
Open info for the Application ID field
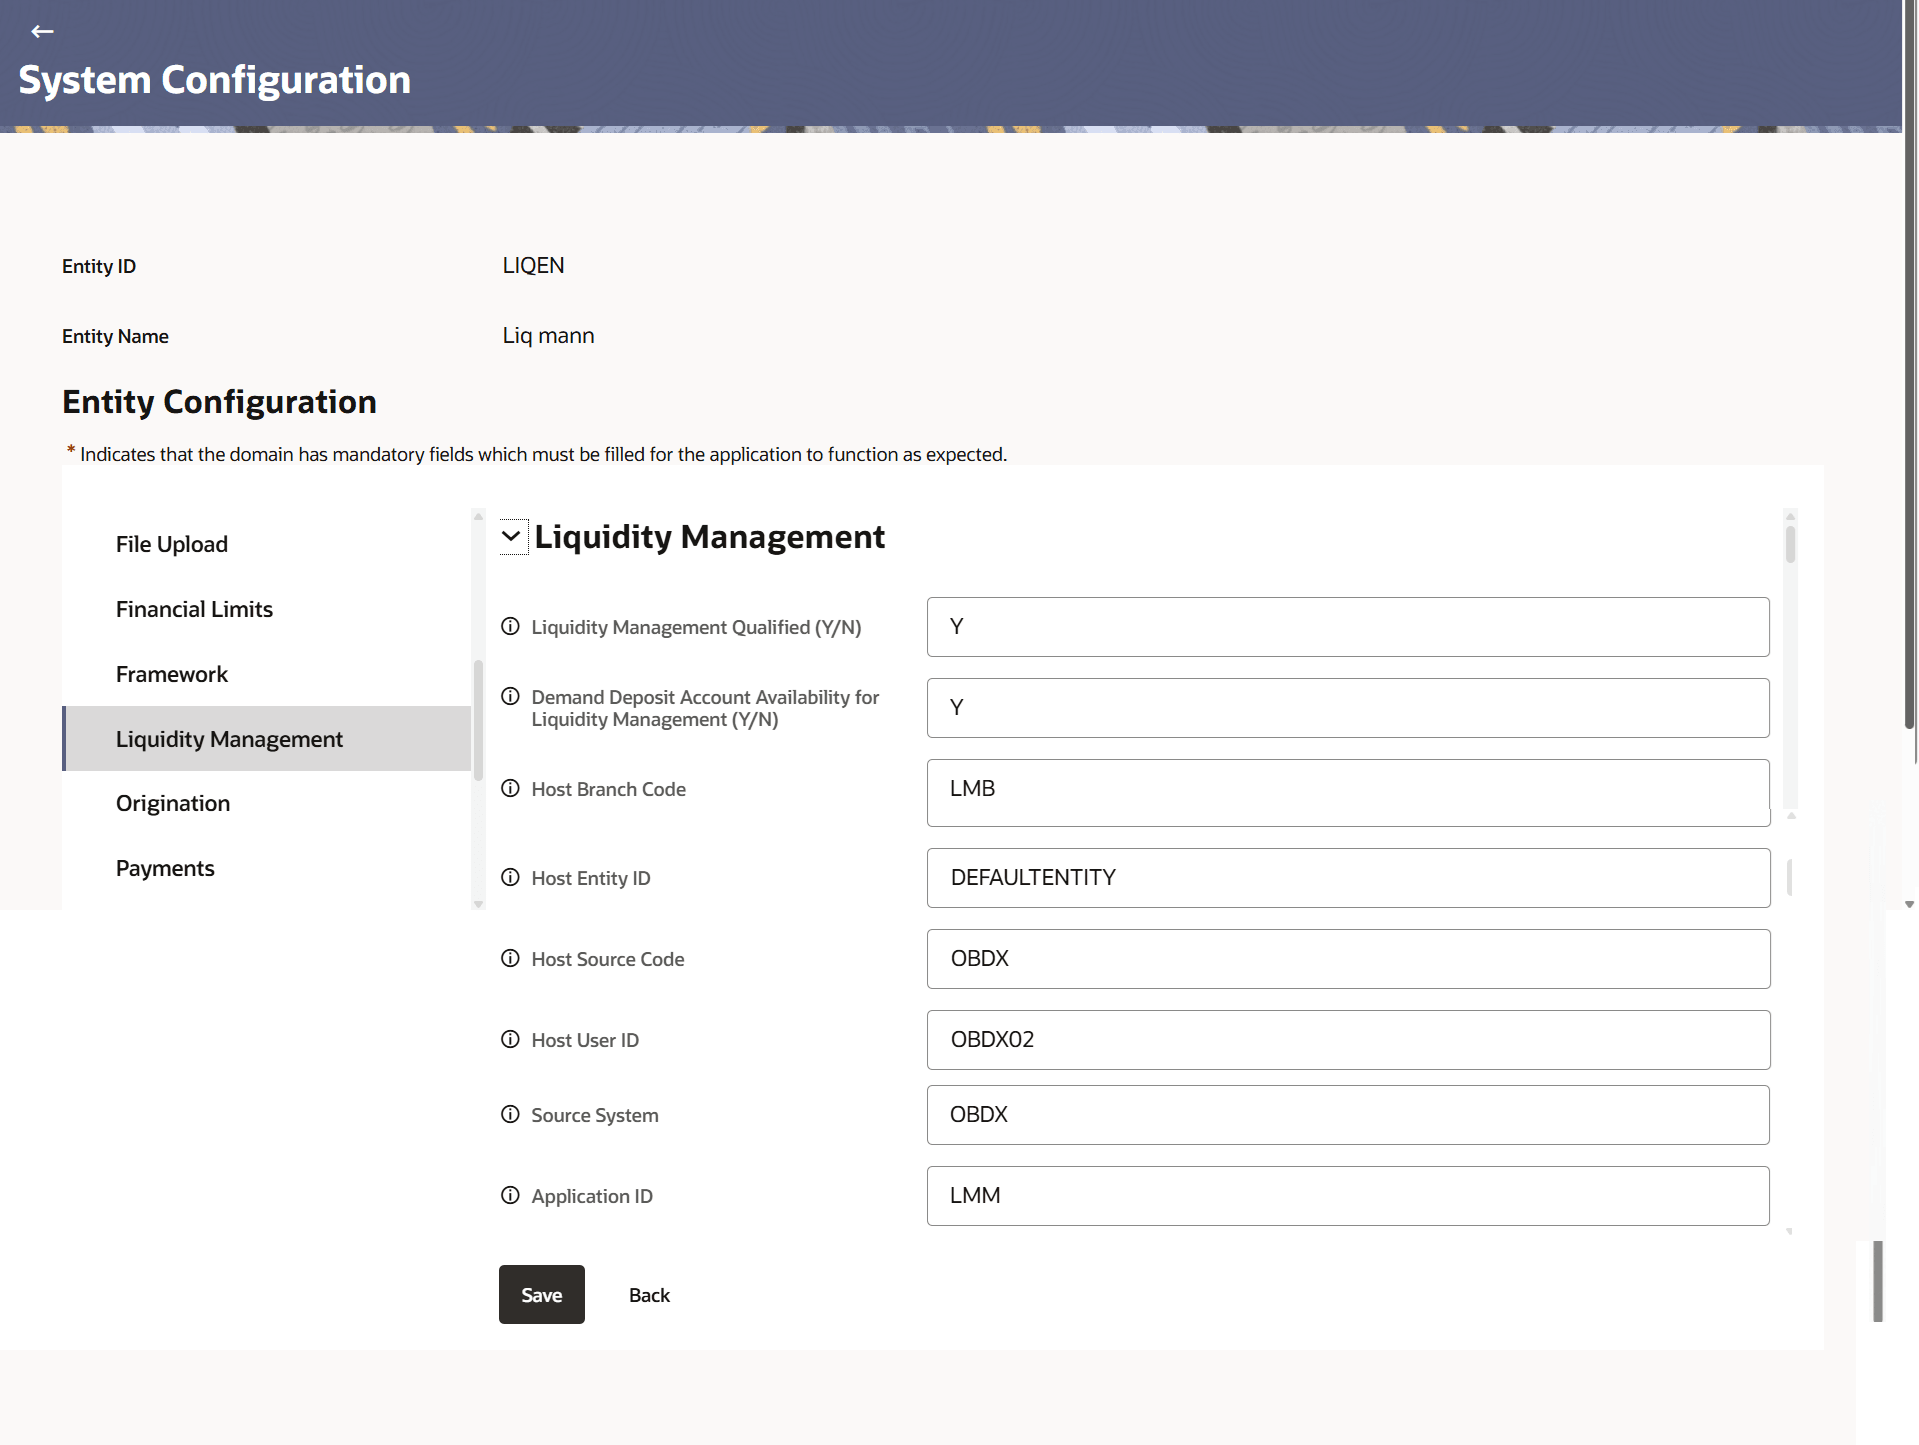510,1195
